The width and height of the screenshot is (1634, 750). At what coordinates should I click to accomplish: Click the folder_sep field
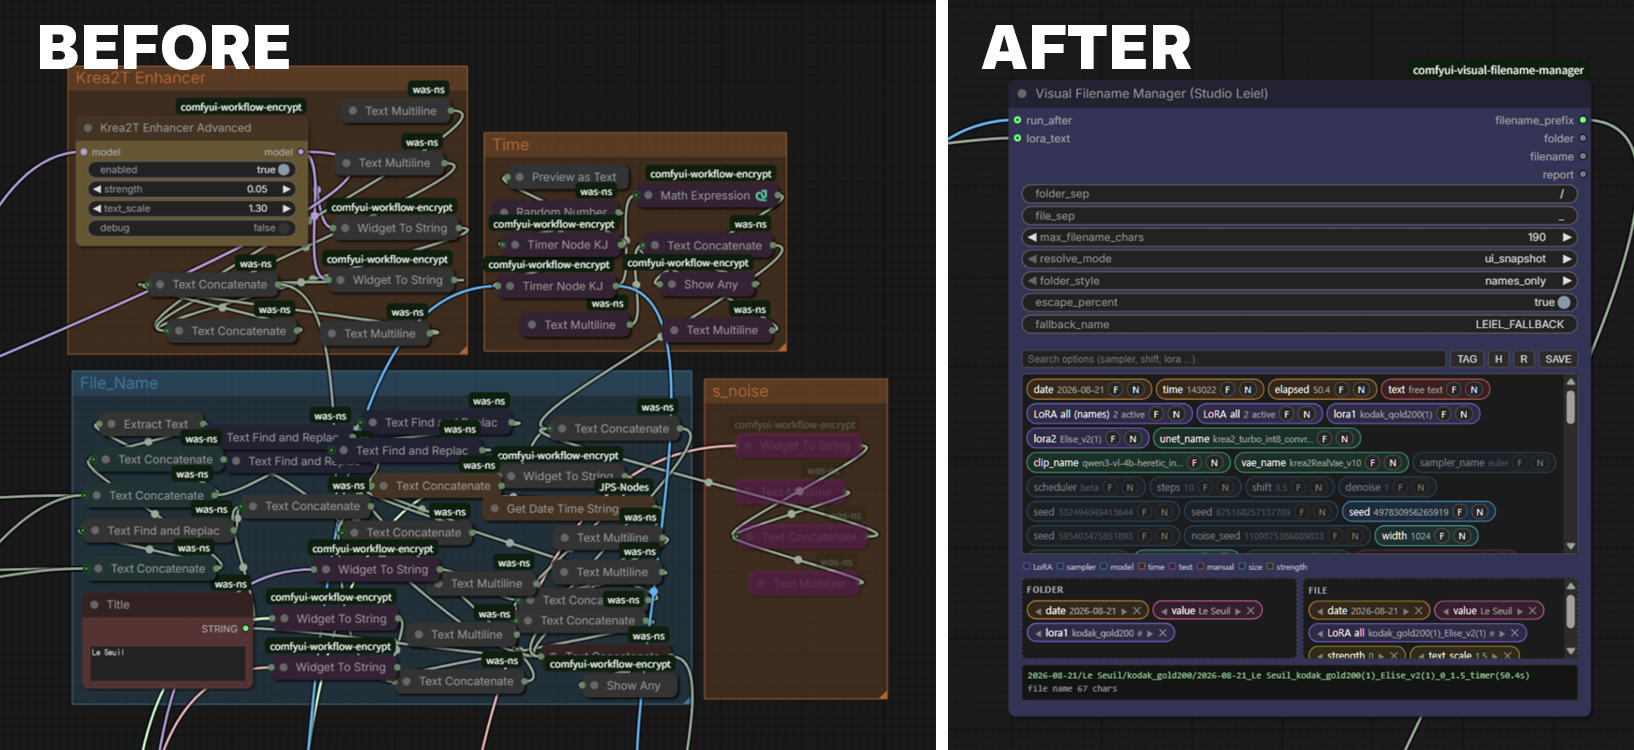click(x=1299, y=194)
